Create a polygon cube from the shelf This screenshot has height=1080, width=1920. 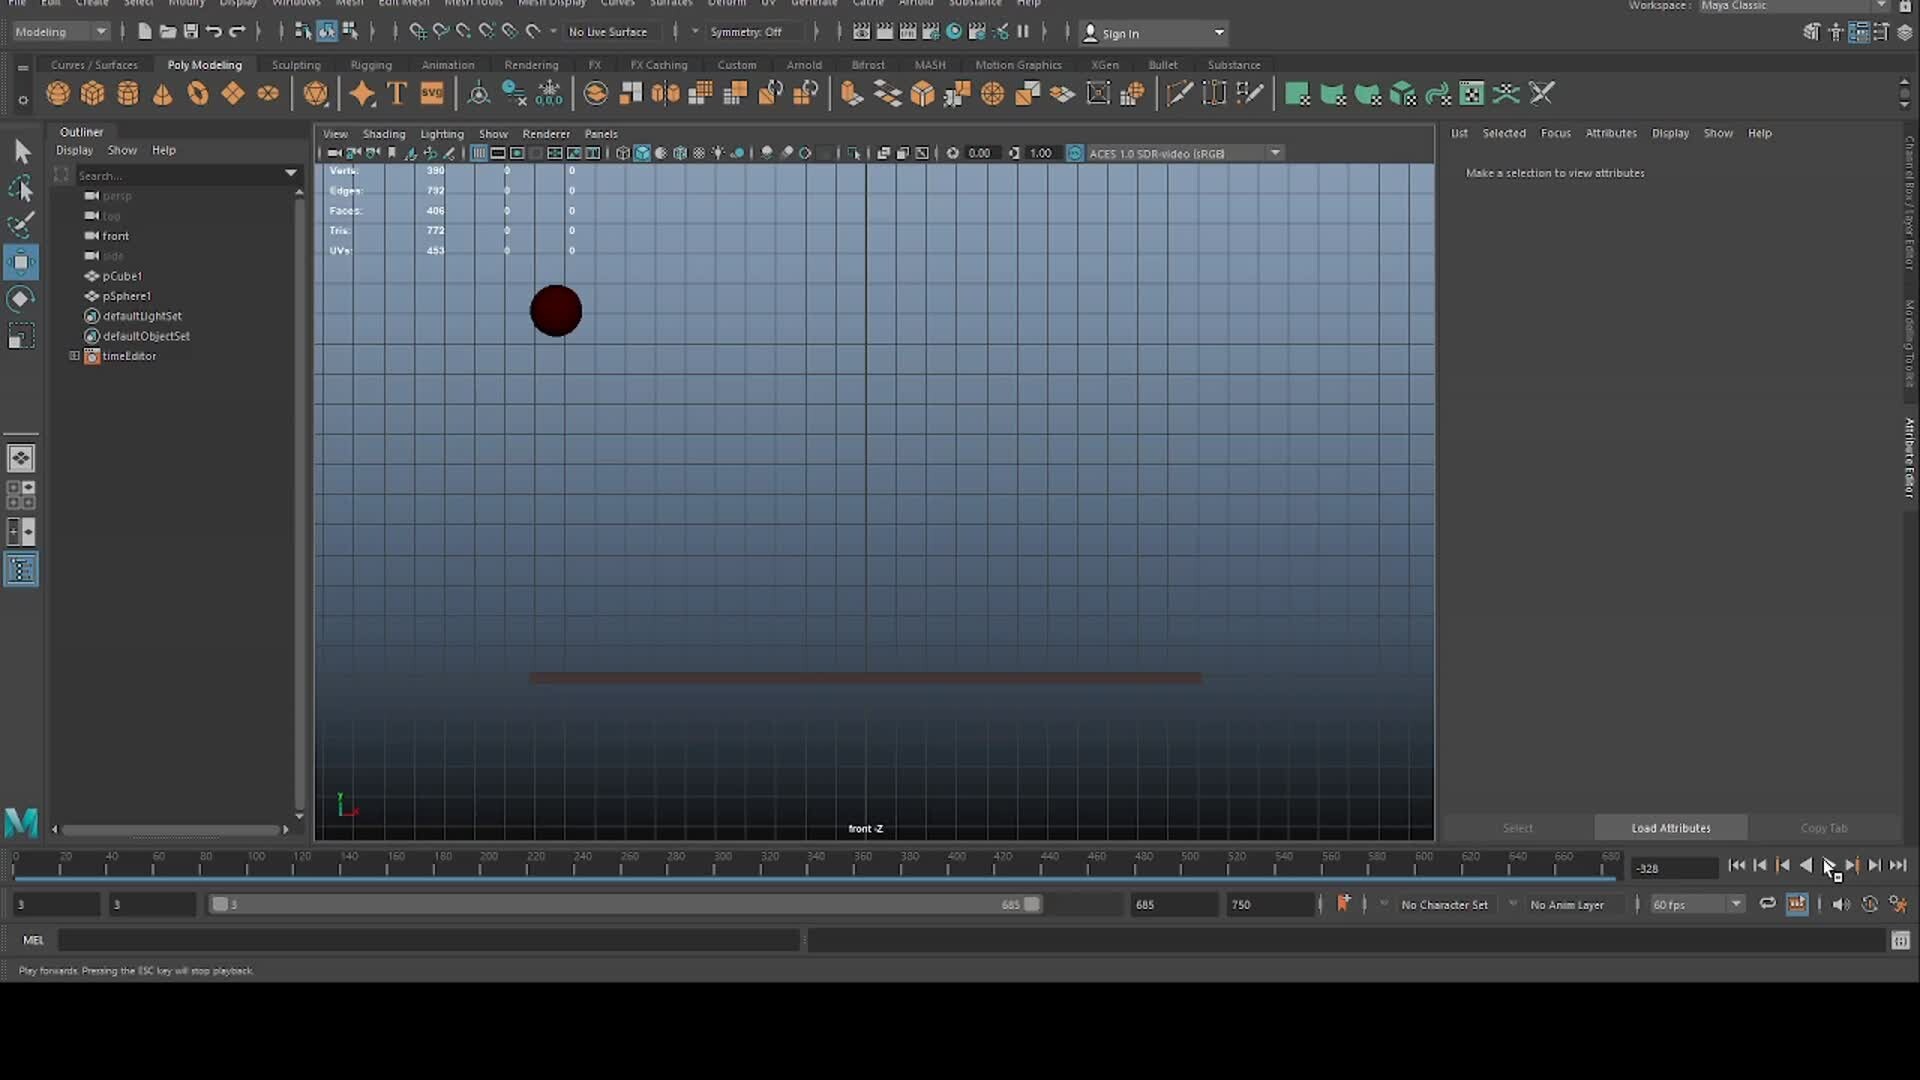pyautogui.click(x=93, y=93)
